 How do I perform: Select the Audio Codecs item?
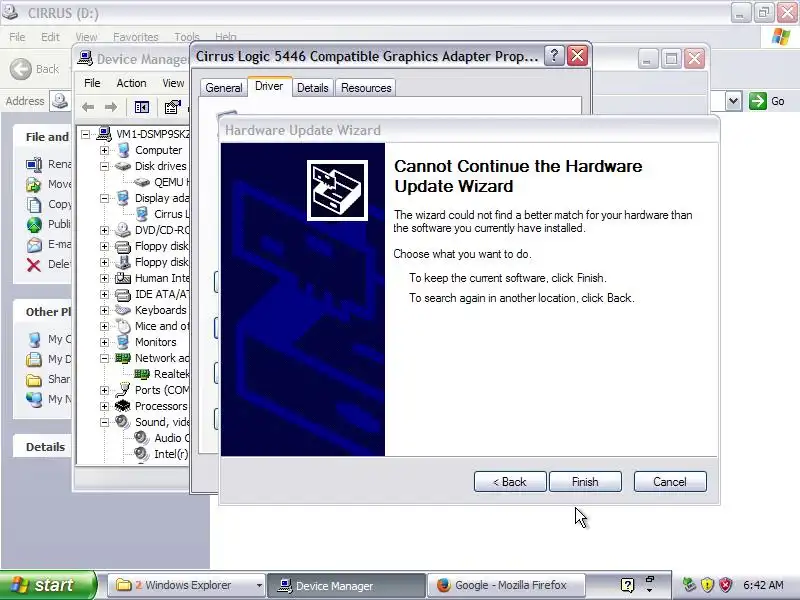tap(171, 438)
